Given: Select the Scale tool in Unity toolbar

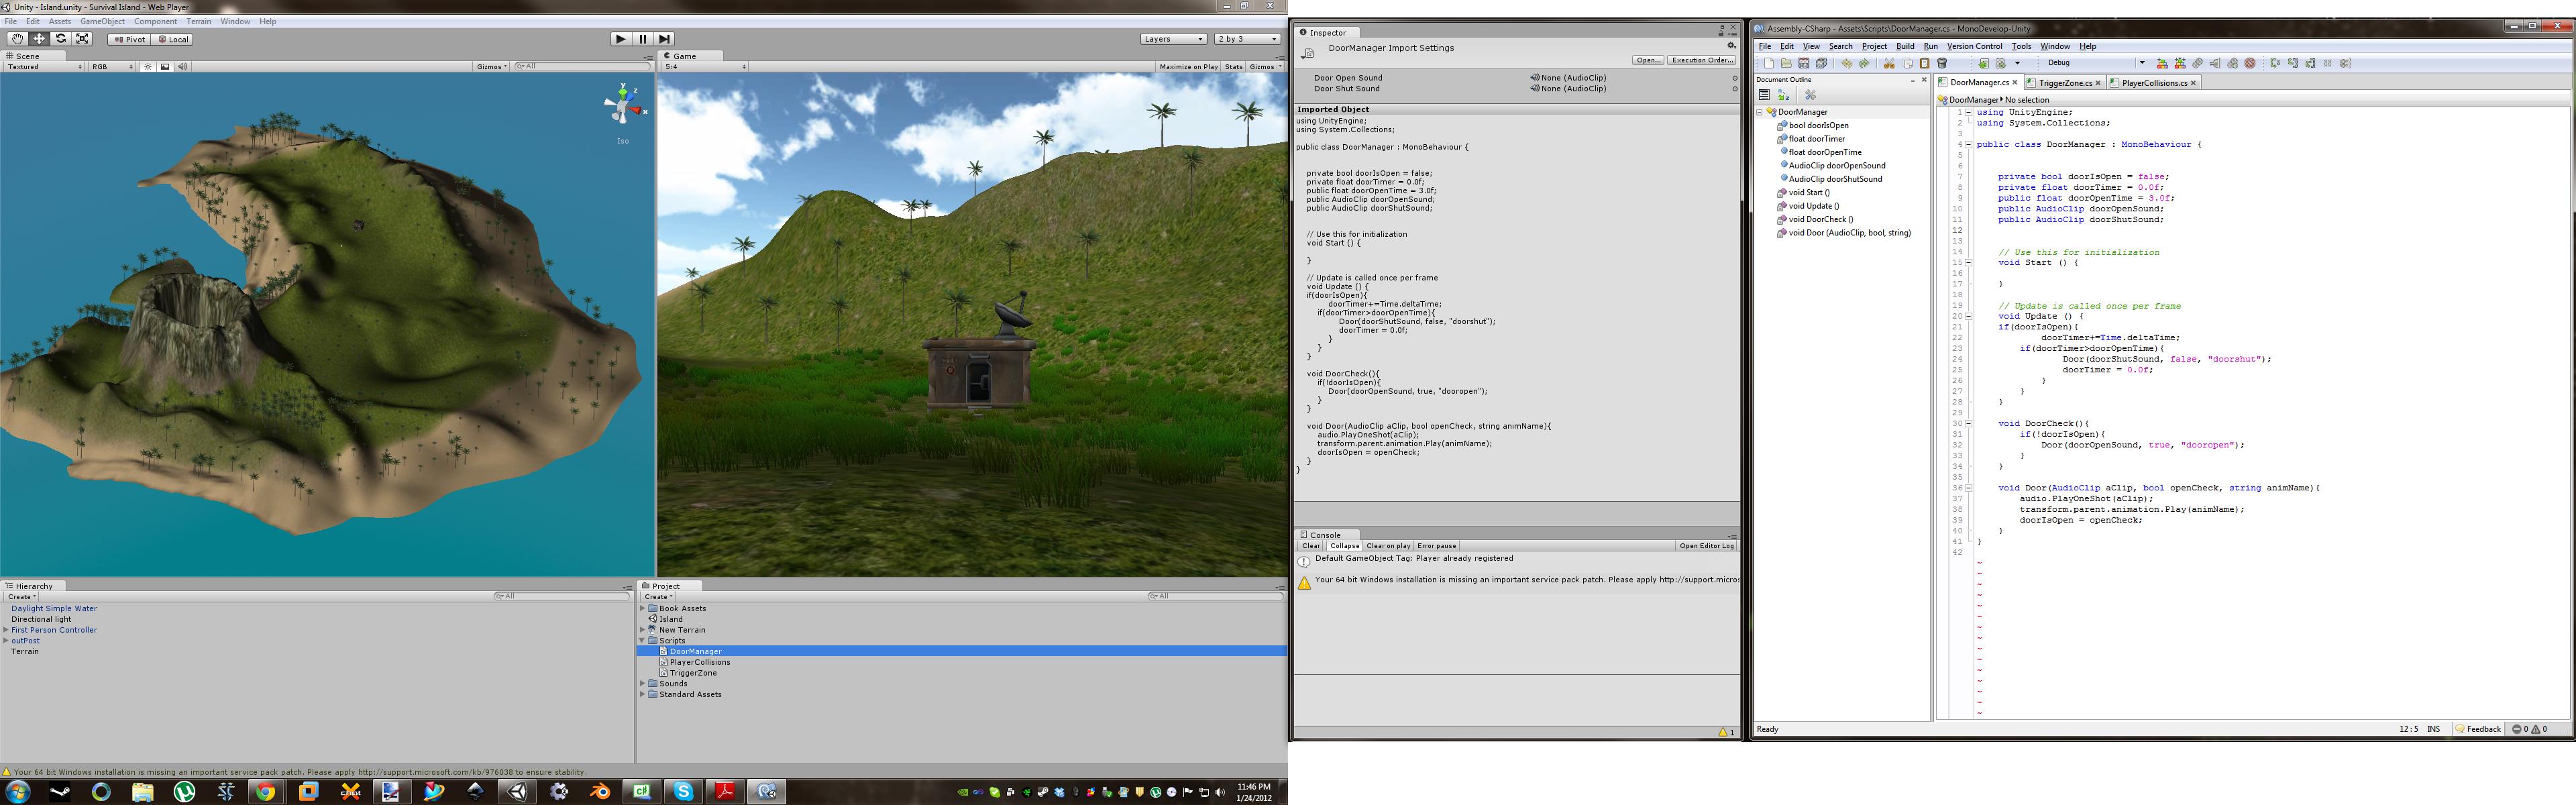Looking at the screenshot, I should pyautogui.click(x=83, y=39).
